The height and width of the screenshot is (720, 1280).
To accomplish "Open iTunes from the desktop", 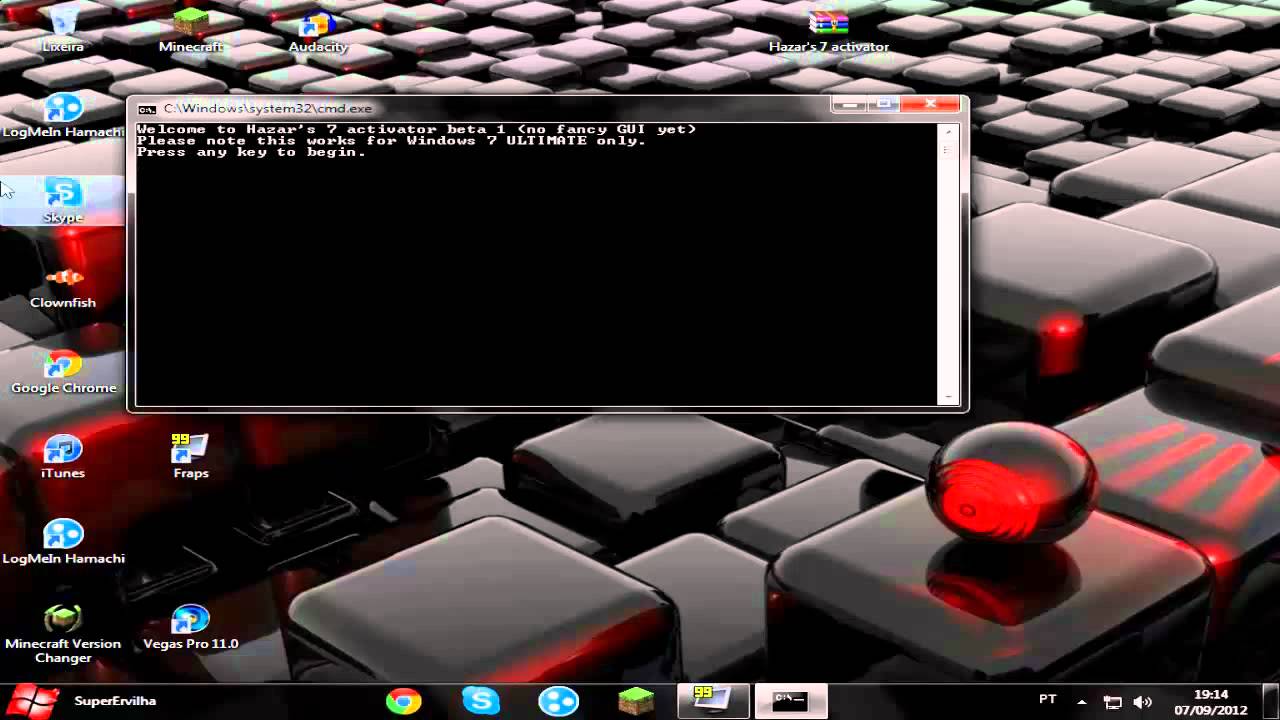I will tap(63, 456).
